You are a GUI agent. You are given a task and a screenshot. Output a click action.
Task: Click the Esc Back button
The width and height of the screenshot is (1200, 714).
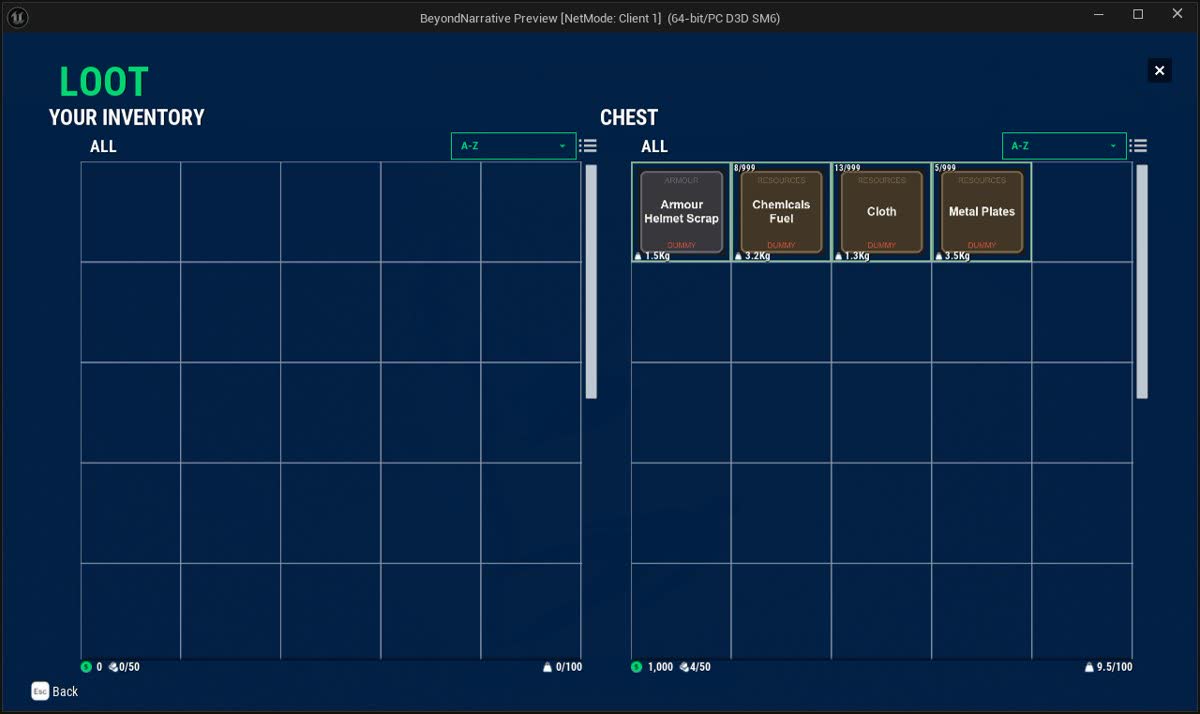coord(55,691)
